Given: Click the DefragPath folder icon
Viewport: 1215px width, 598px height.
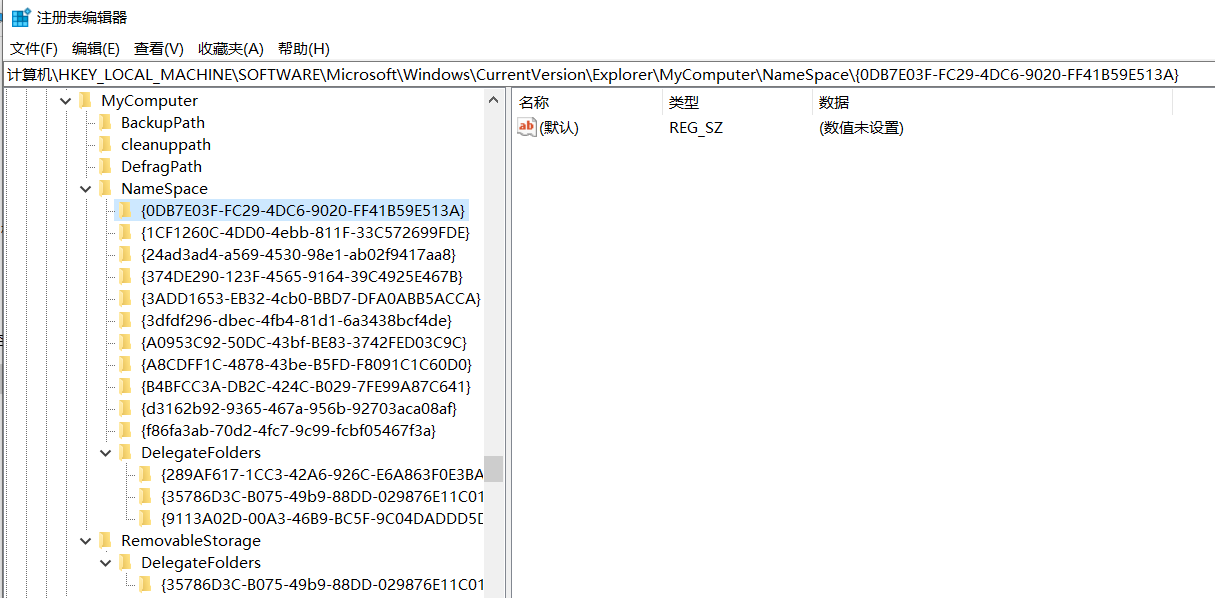Looking at the screenshot, I should pyautogui.click(x=105, y=166).
